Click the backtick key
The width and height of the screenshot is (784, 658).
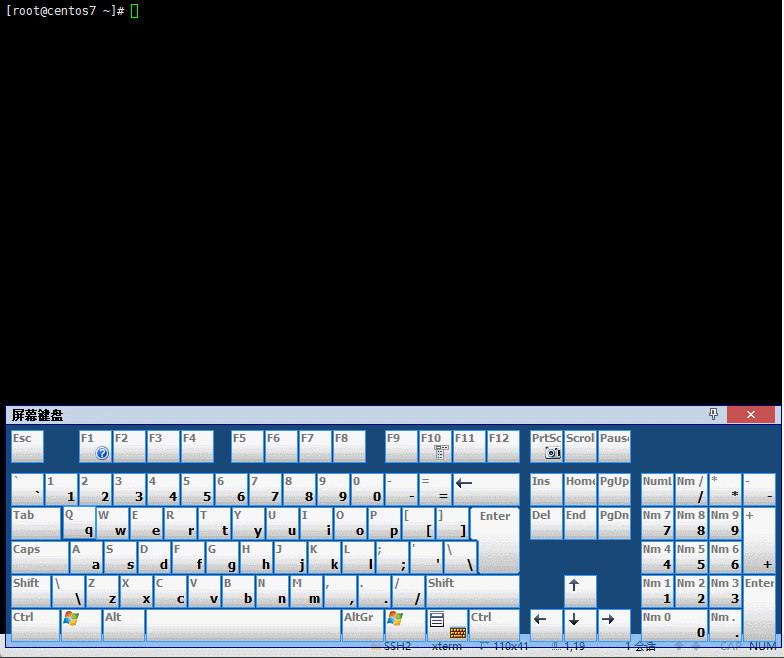click(27, 490)
